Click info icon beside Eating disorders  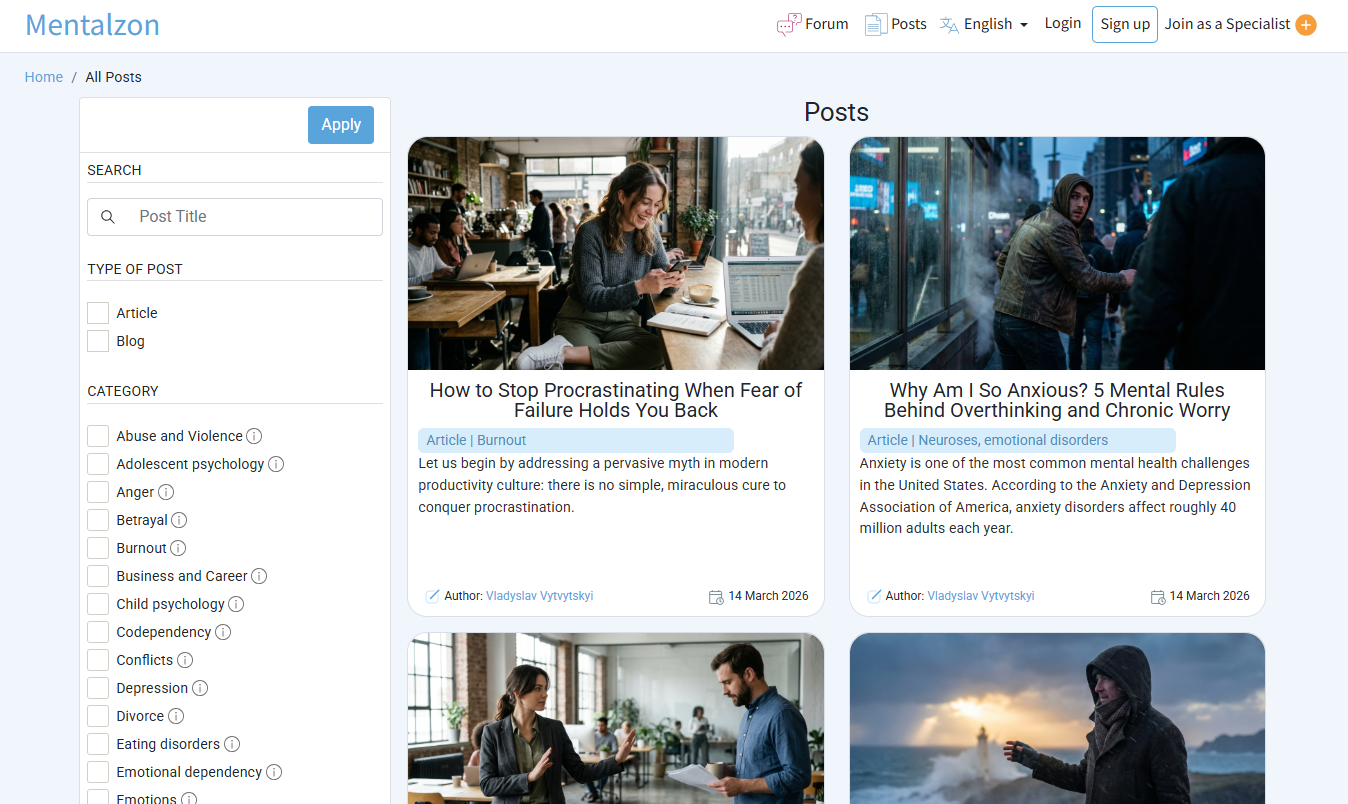232,744
